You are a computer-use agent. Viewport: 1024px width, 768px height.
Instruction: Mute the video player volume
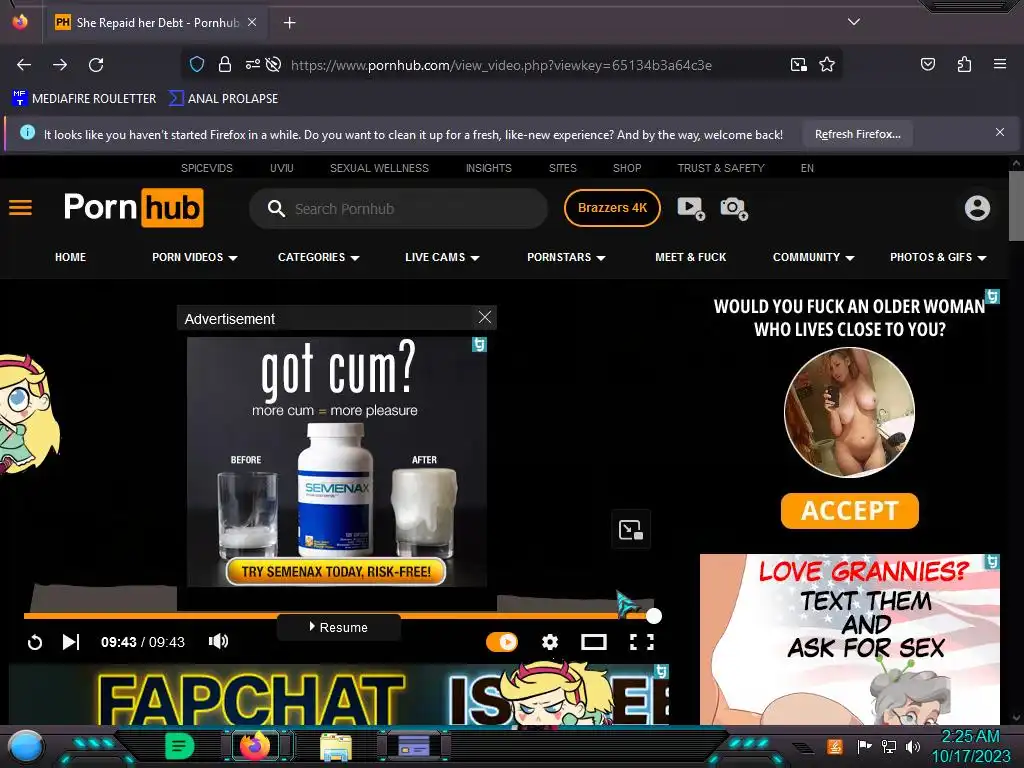[x=218, y=641]
